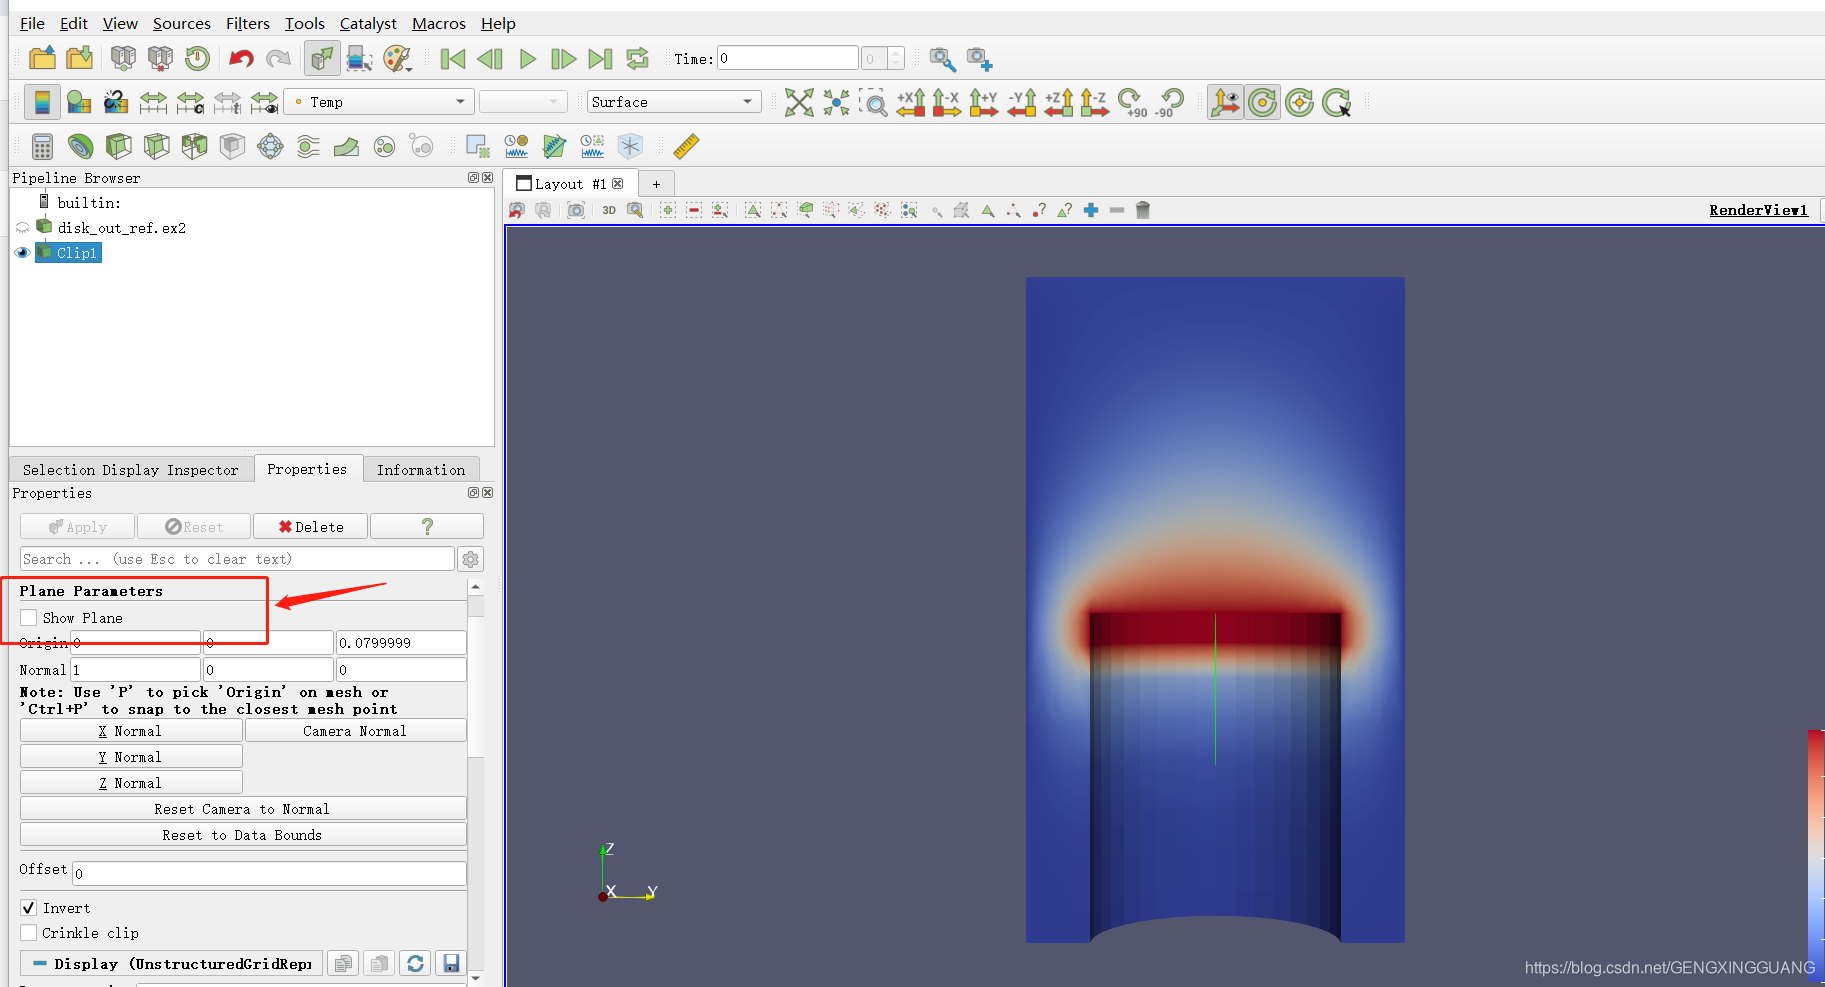This screenshot has height=987, width=1825.
Task: Click the Ruler measurement icon
Action: pyautogui.click(x=686, y=147)
